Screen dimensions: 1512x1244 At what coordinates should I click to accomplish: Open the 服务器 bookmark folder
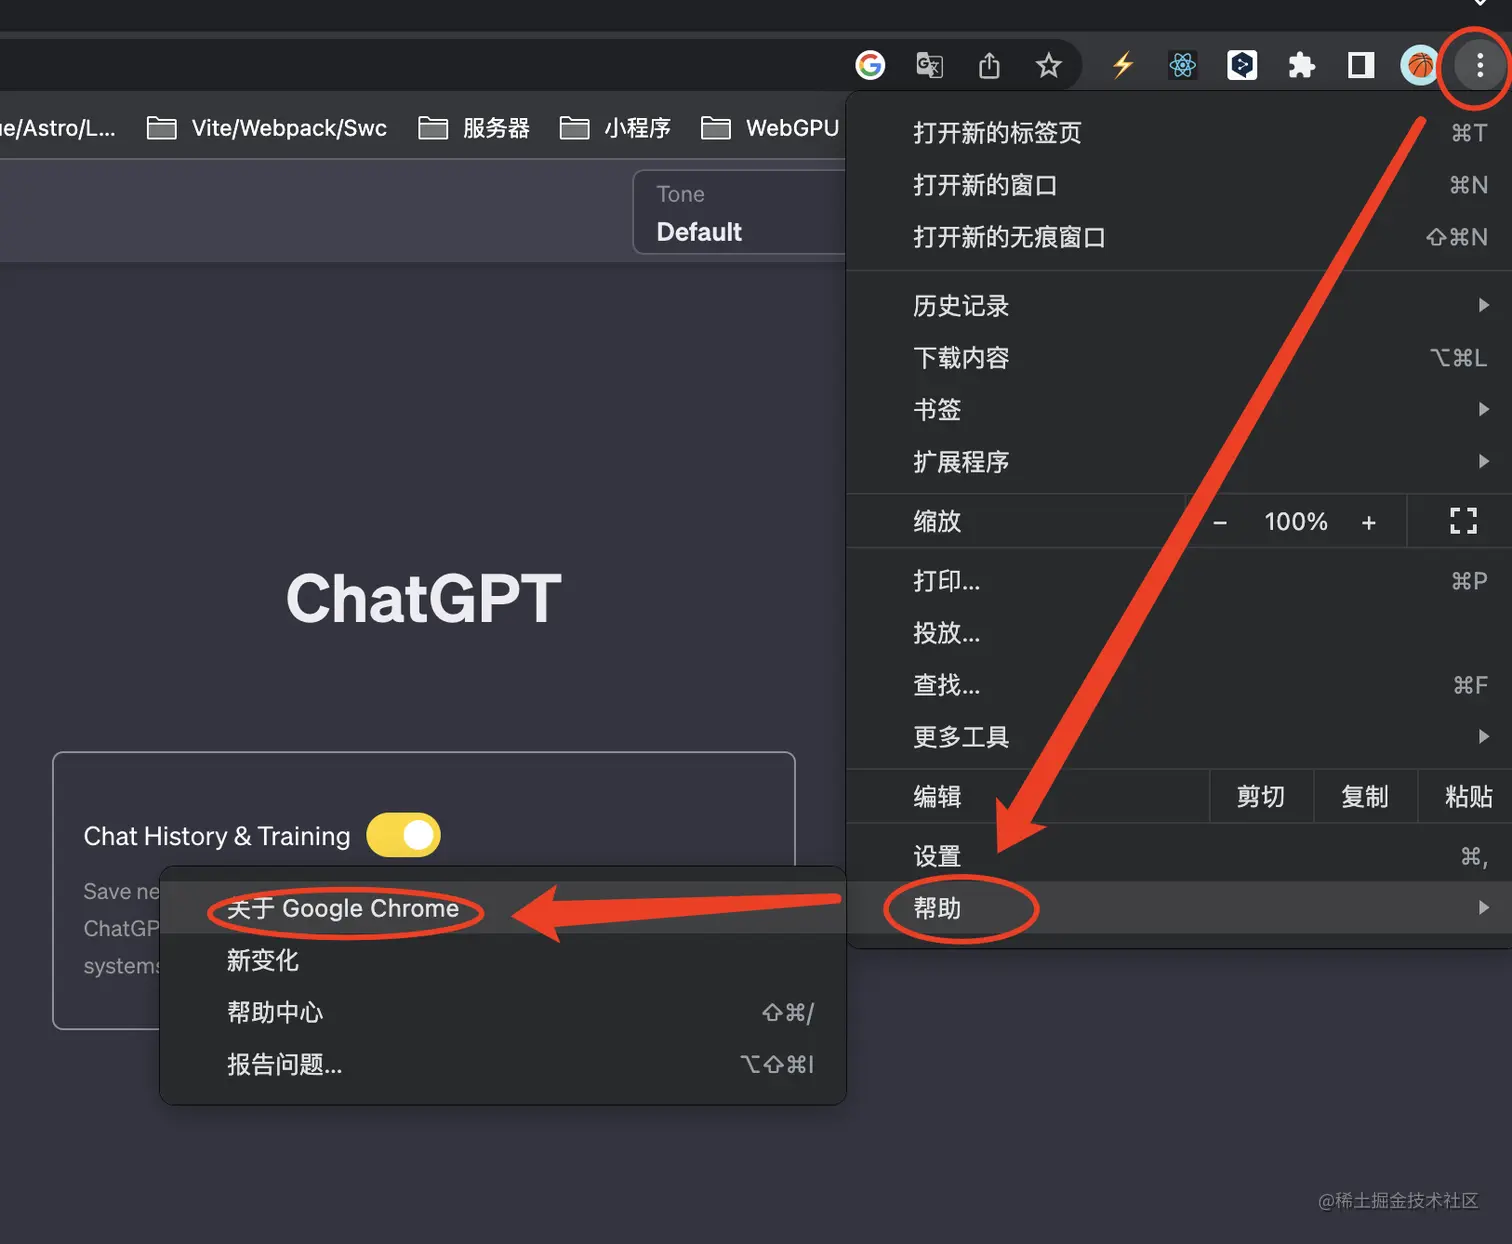coord(474,128)
